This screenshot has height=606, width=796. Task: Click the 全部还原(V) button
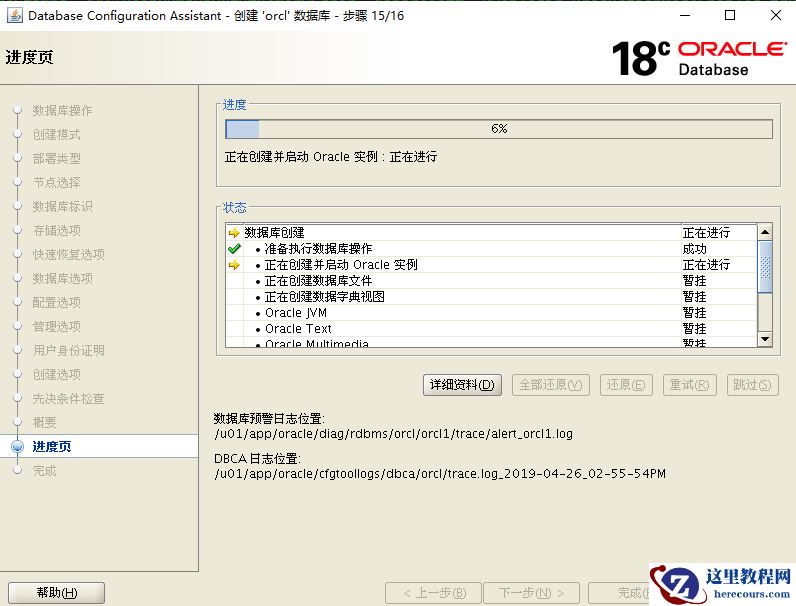(x=551, y=385)
